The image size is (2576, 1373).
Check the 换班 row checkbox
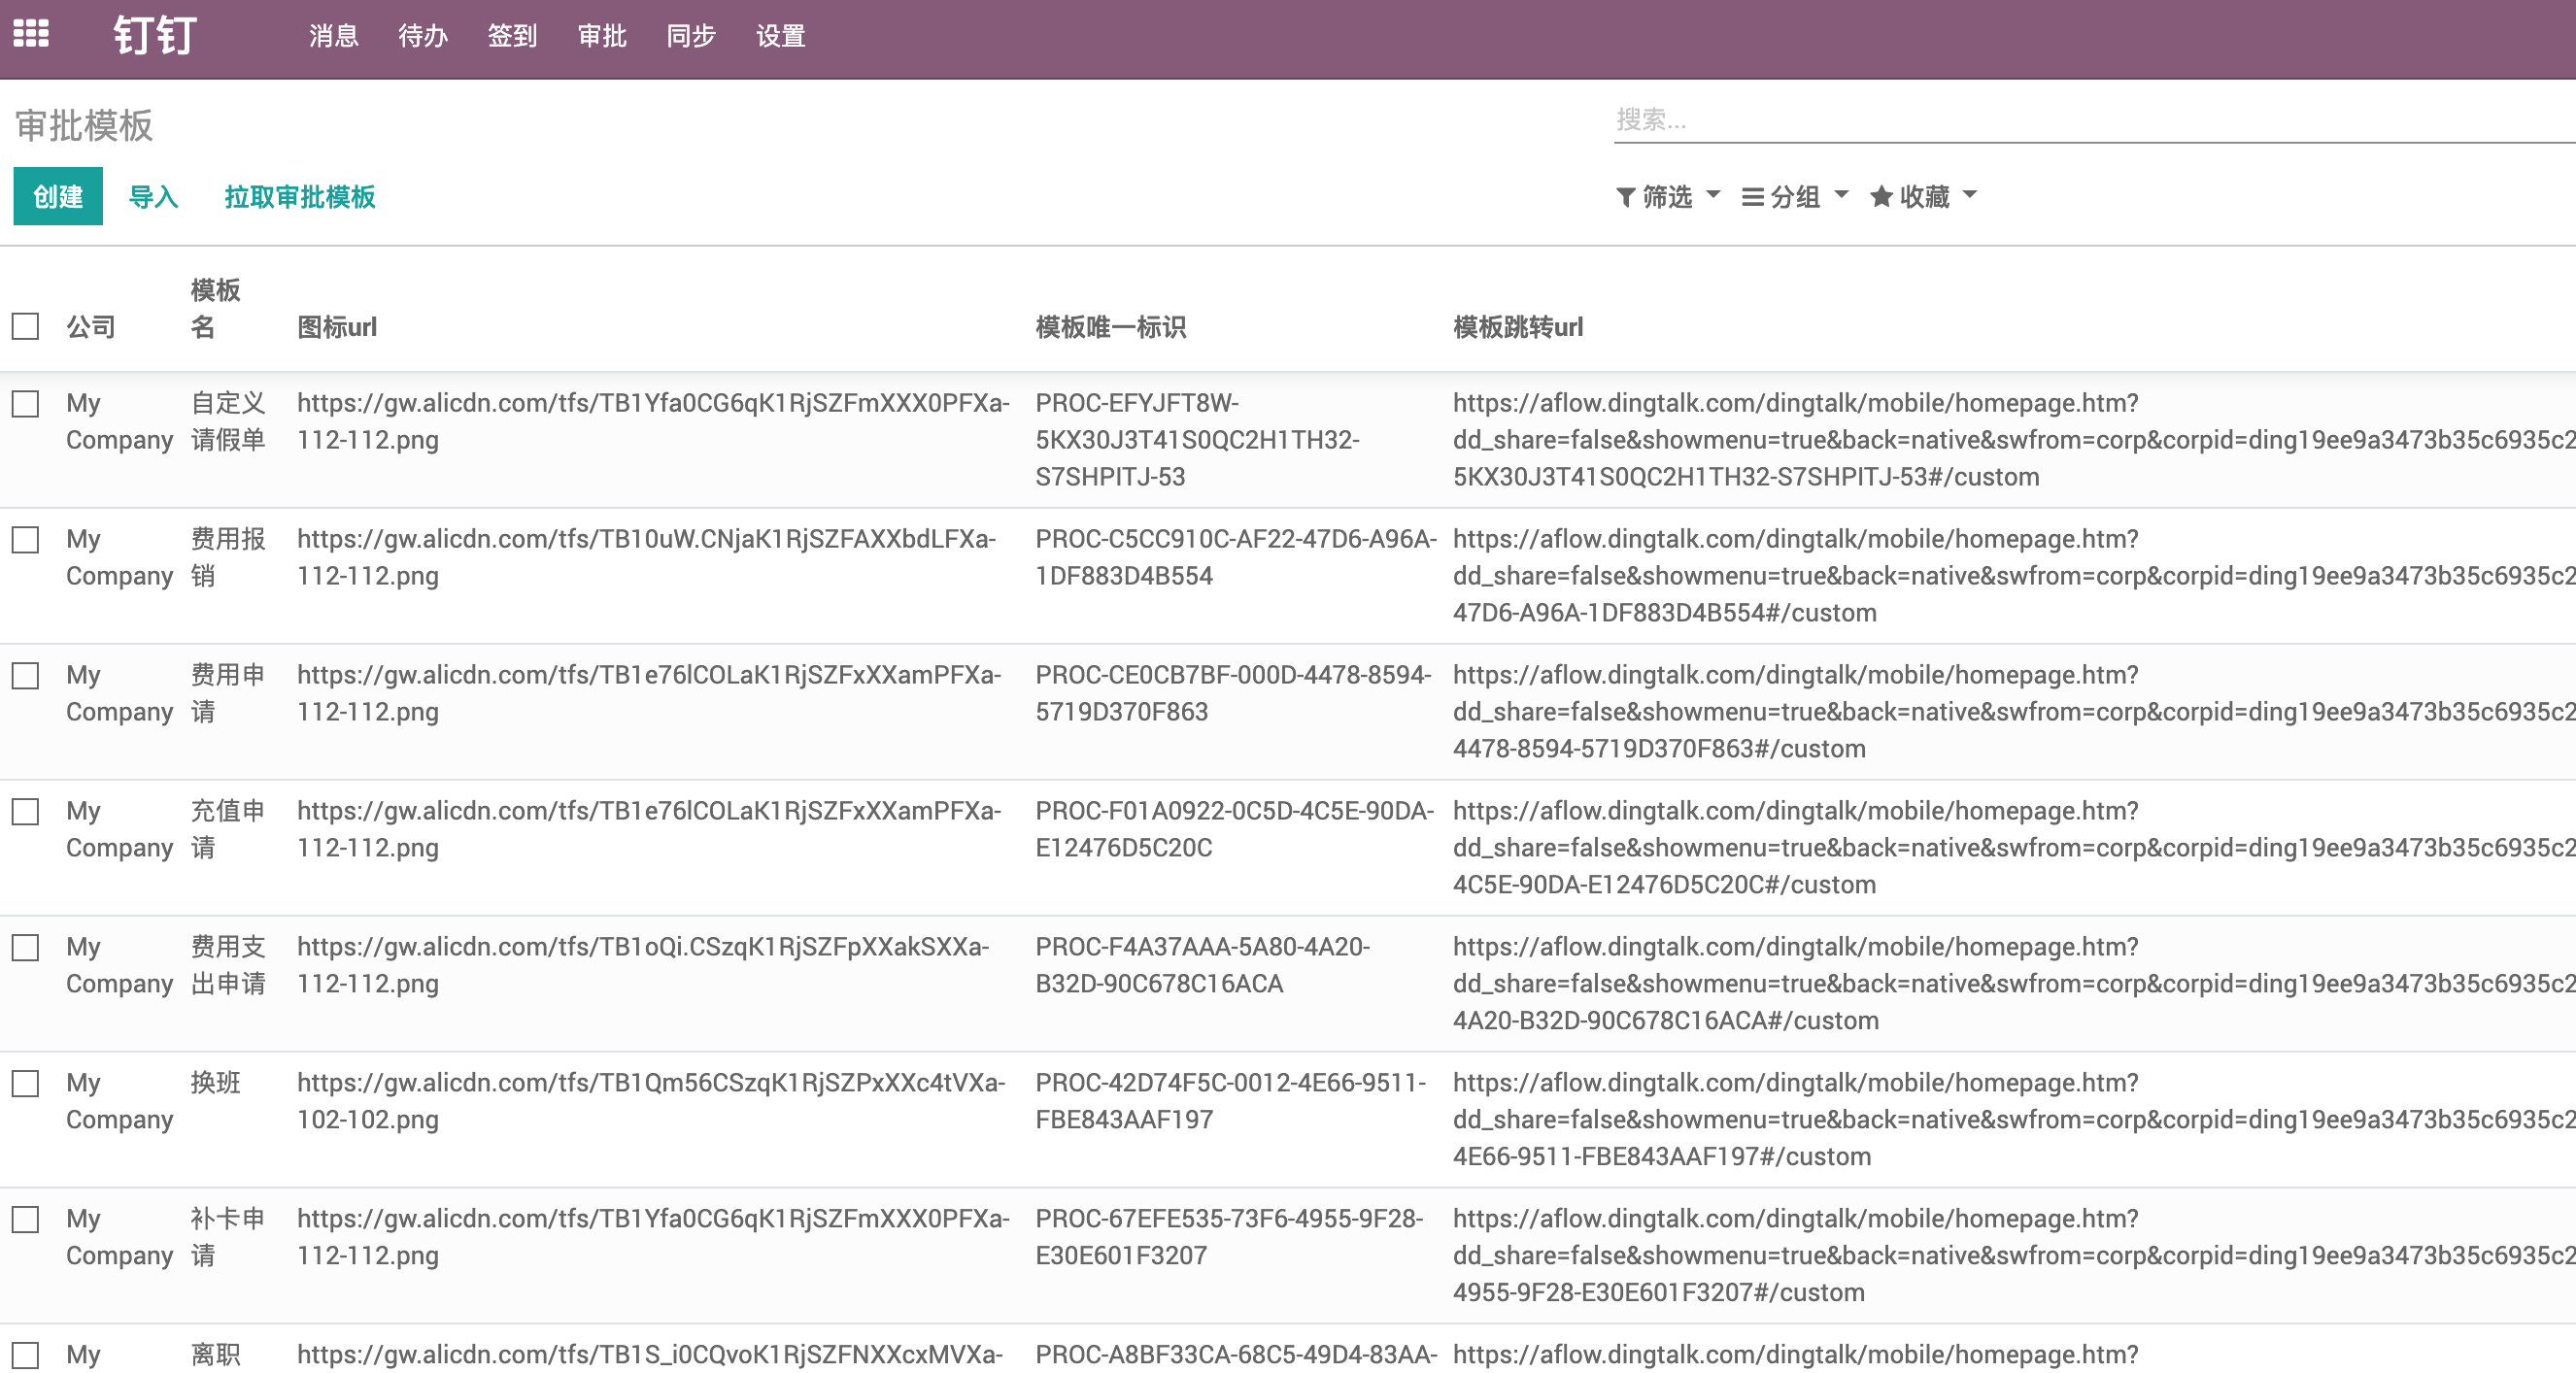25,1083
